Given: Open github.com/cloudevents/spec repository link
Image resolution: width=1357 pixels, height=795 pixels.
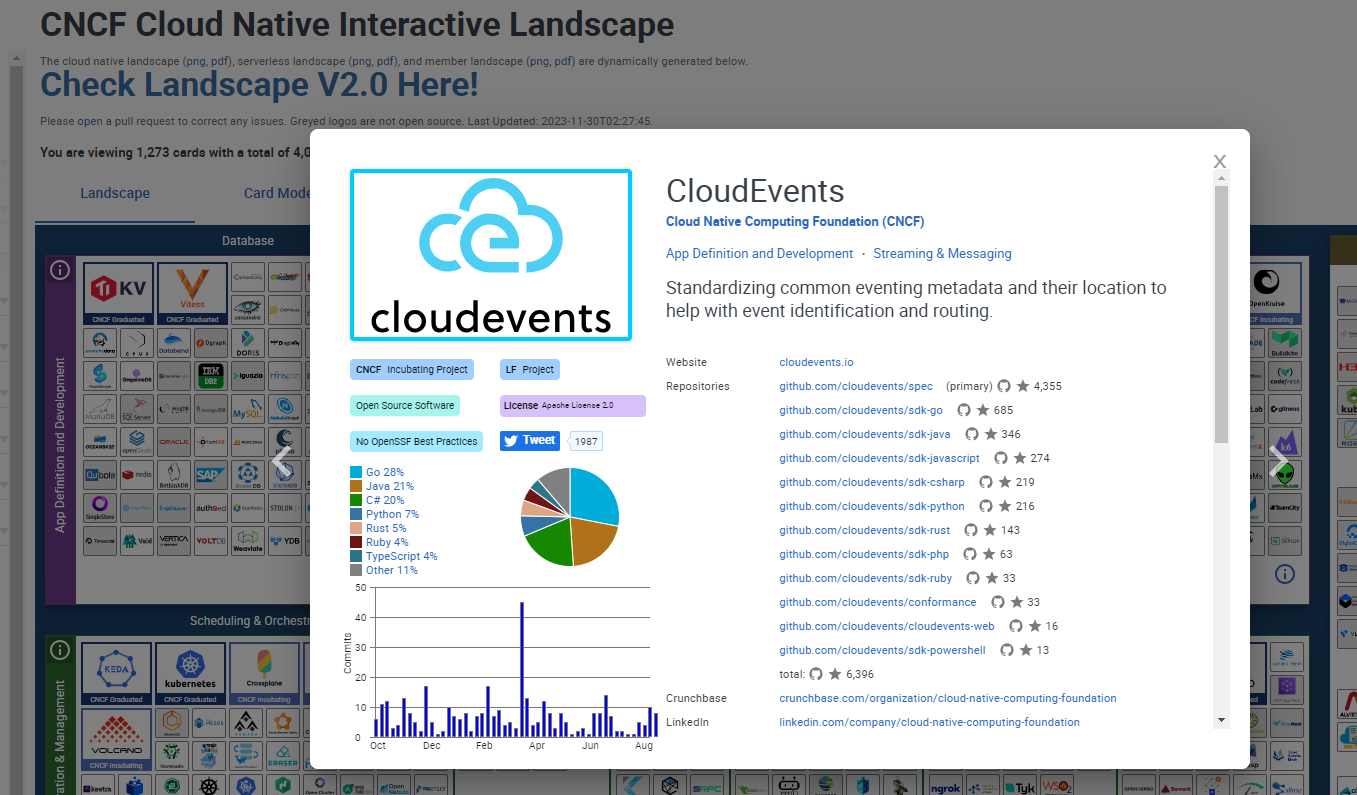Looking at the screenshot, I should pyautogui.click(x=856, y=386).
